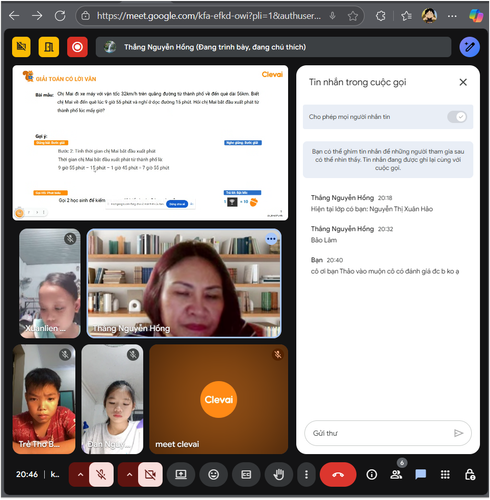Focus the 'Gửi thư' message field
Screen dimensions: 490x500
[x=380, y=433]
